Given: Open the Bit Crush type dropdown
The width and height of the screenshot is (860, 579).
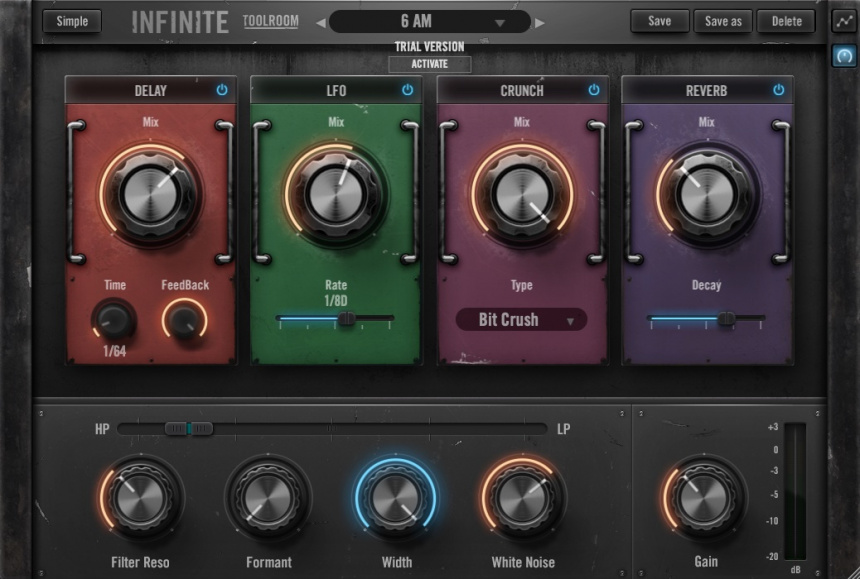Looking at the screenshot, I should pos(523,320).
